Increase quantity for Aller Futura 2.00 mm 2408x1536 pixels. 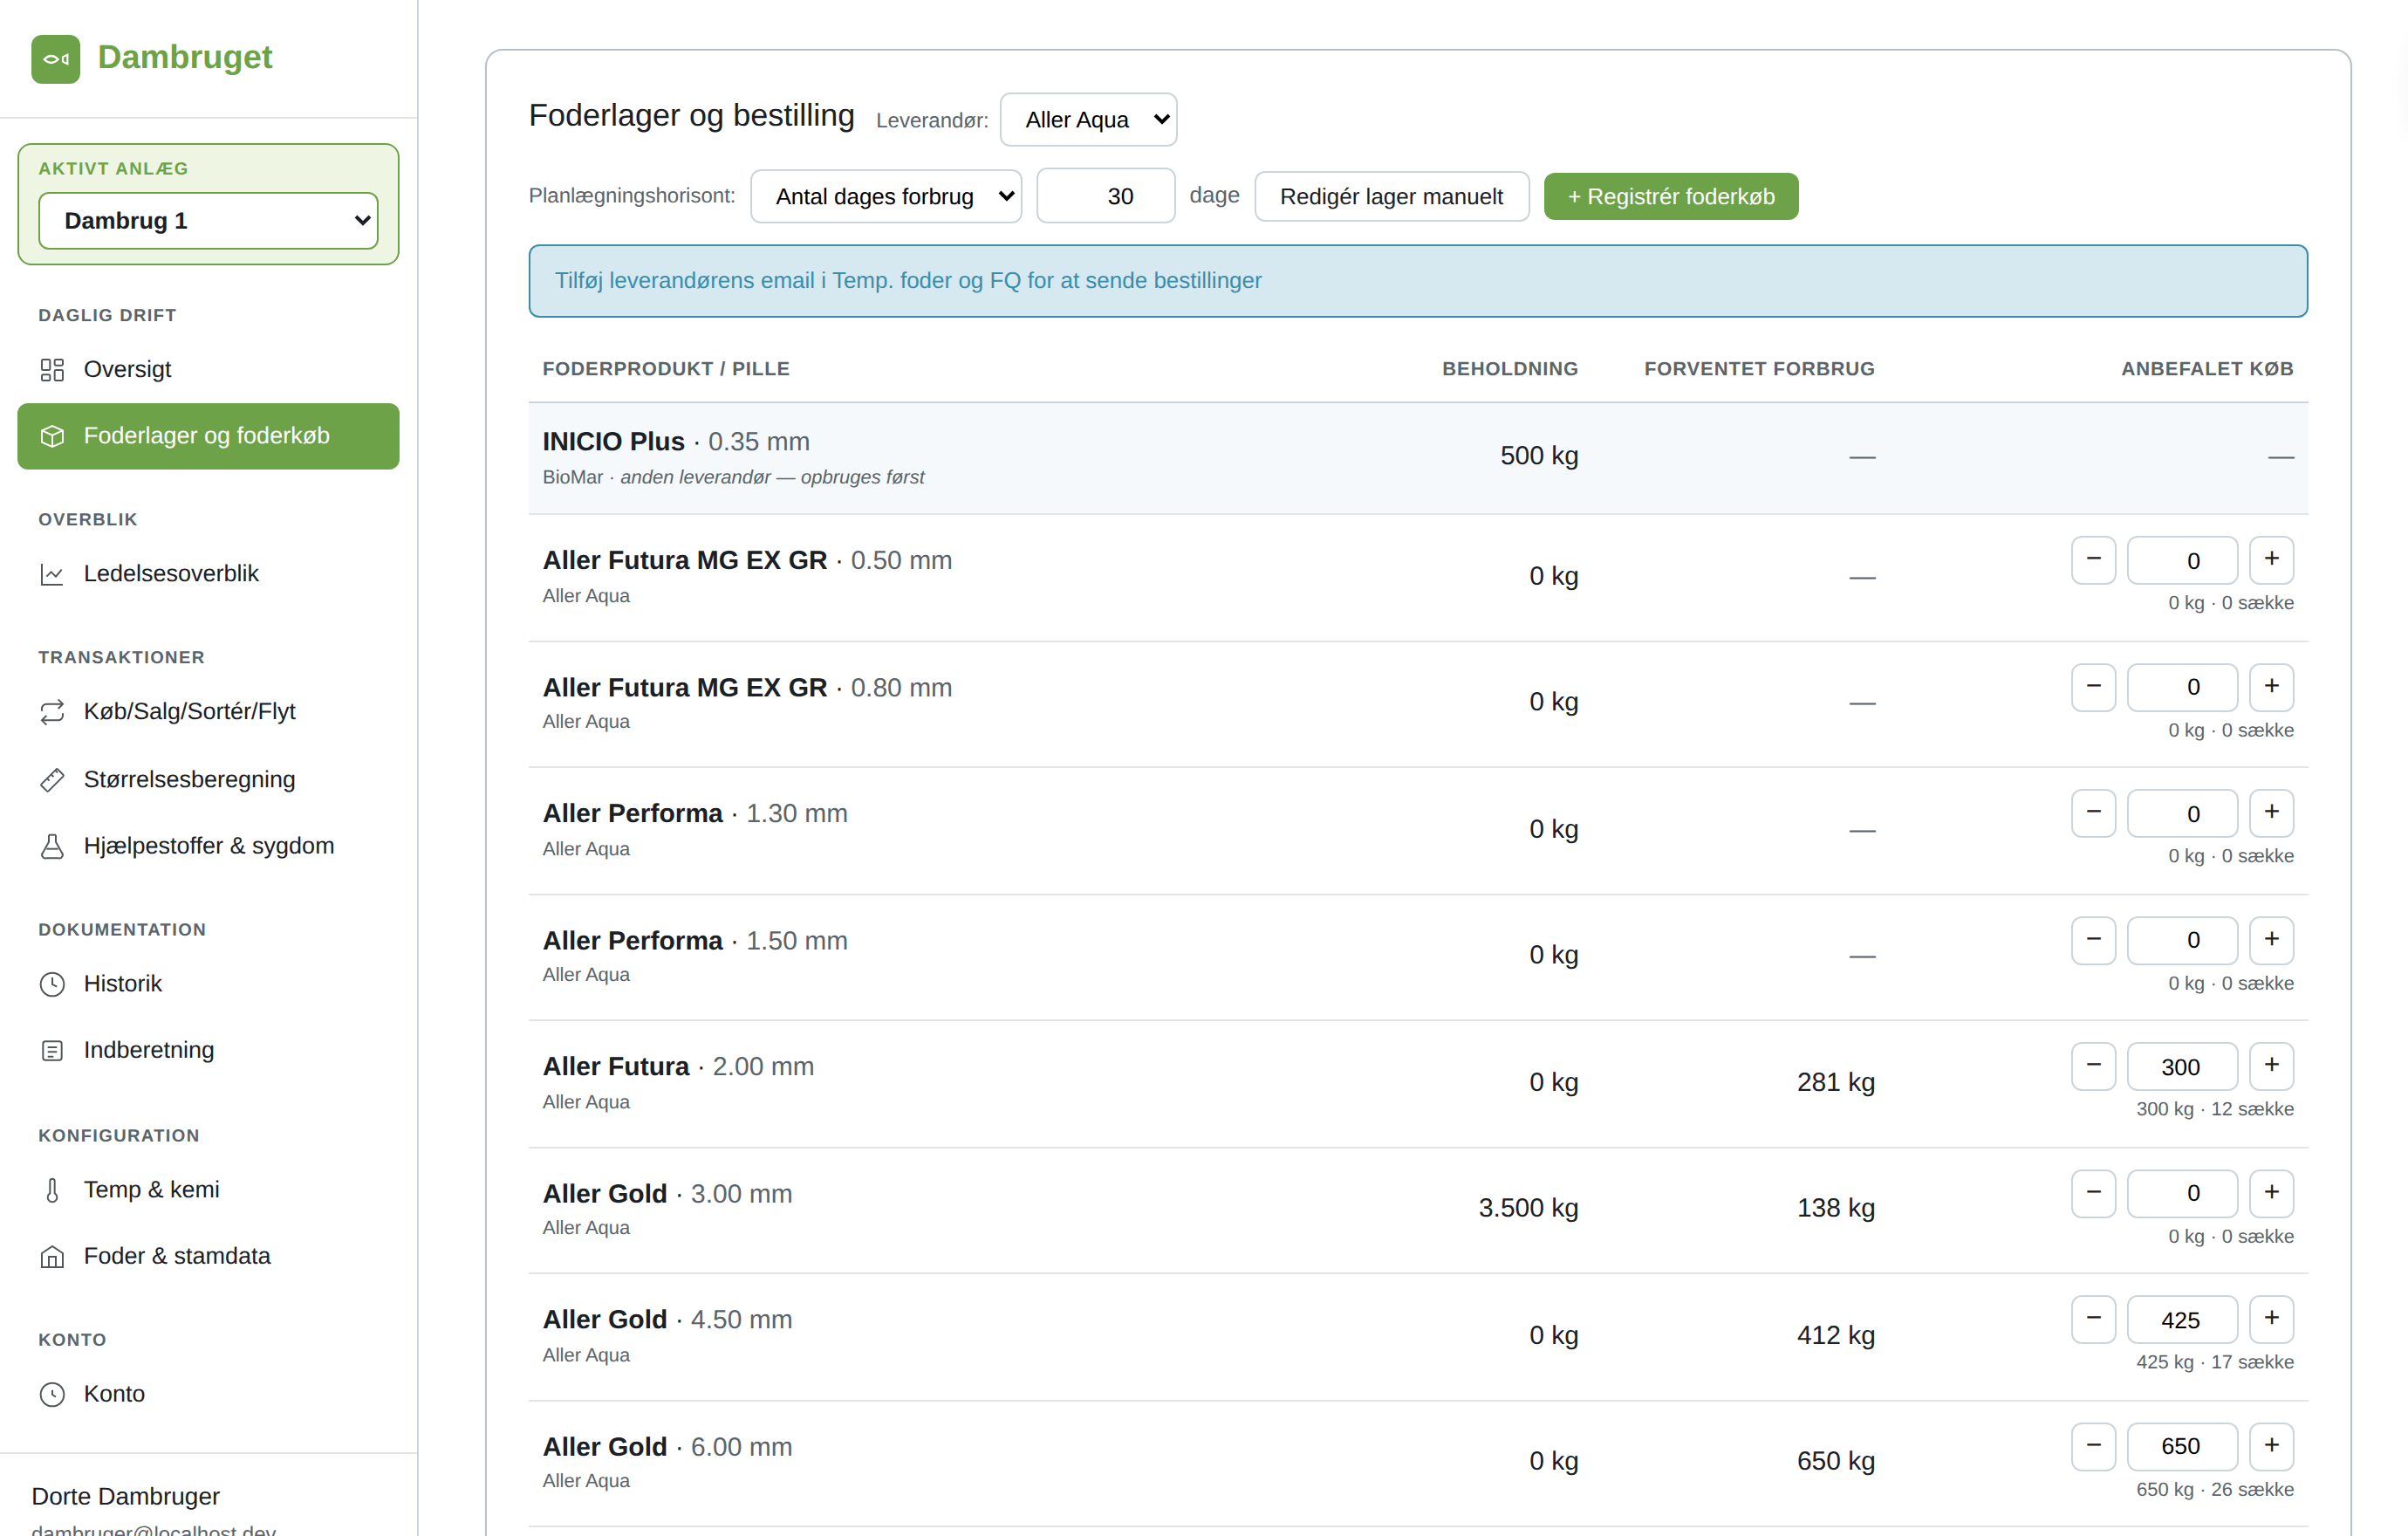point(2271,1066)
